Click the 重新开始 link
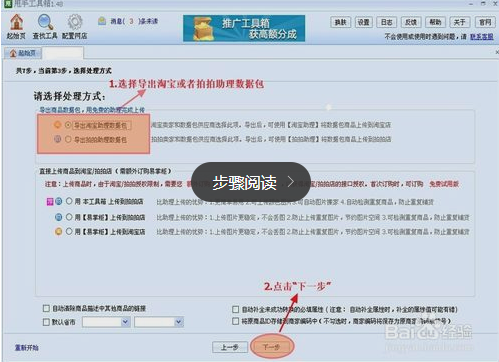The width and height of the screenshot is (499, 362). point(27,348)
